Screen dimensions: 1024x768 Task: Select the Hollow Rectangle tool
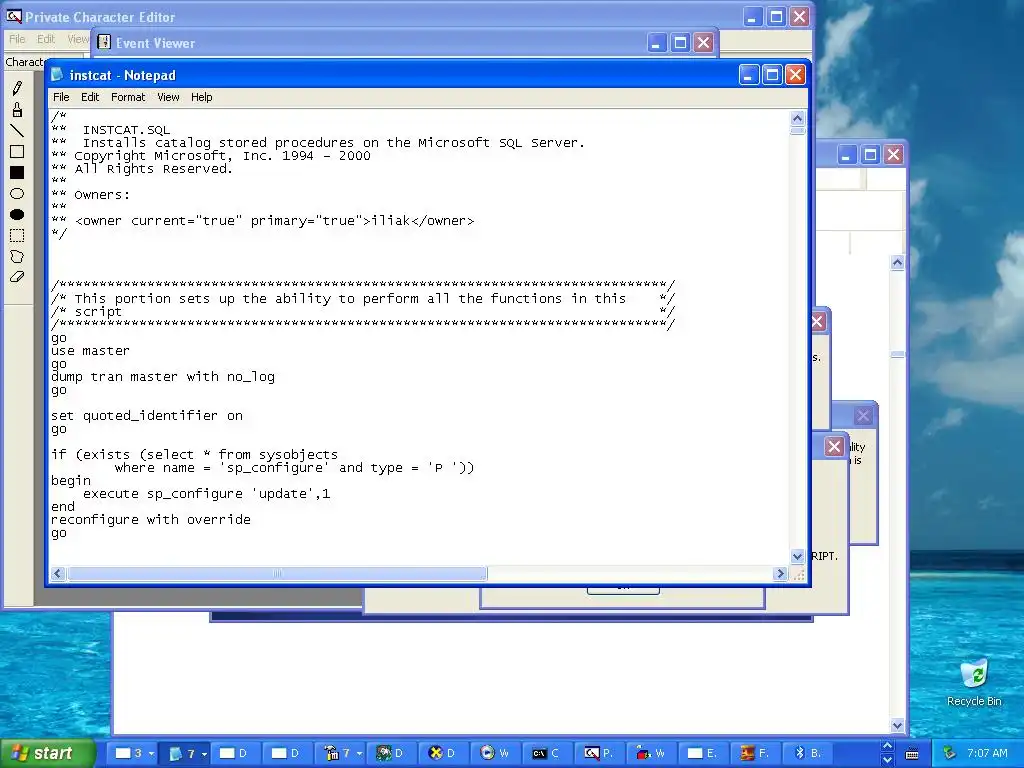(17, 152)
